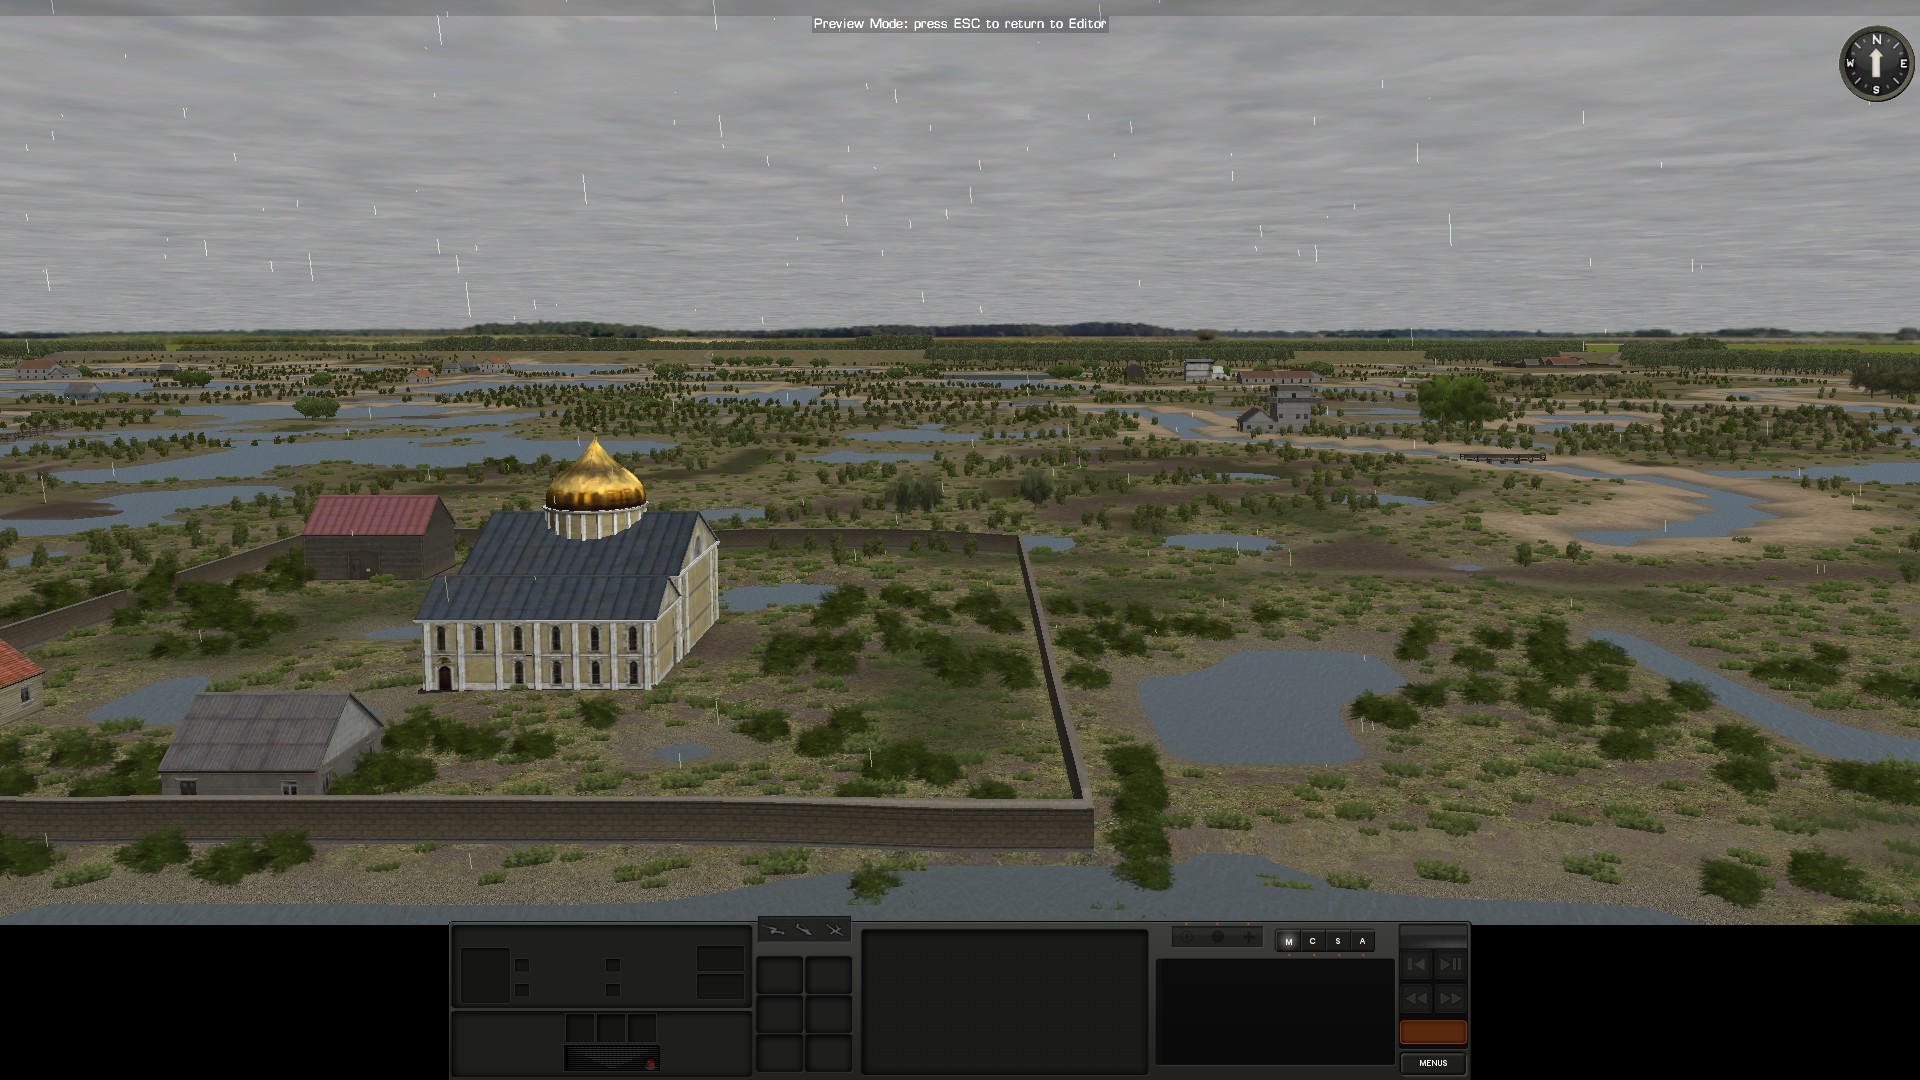Screen dimensions: 1920x1080
Task: Click the black command list panel under M C S A
Action: point(1275,1011)
